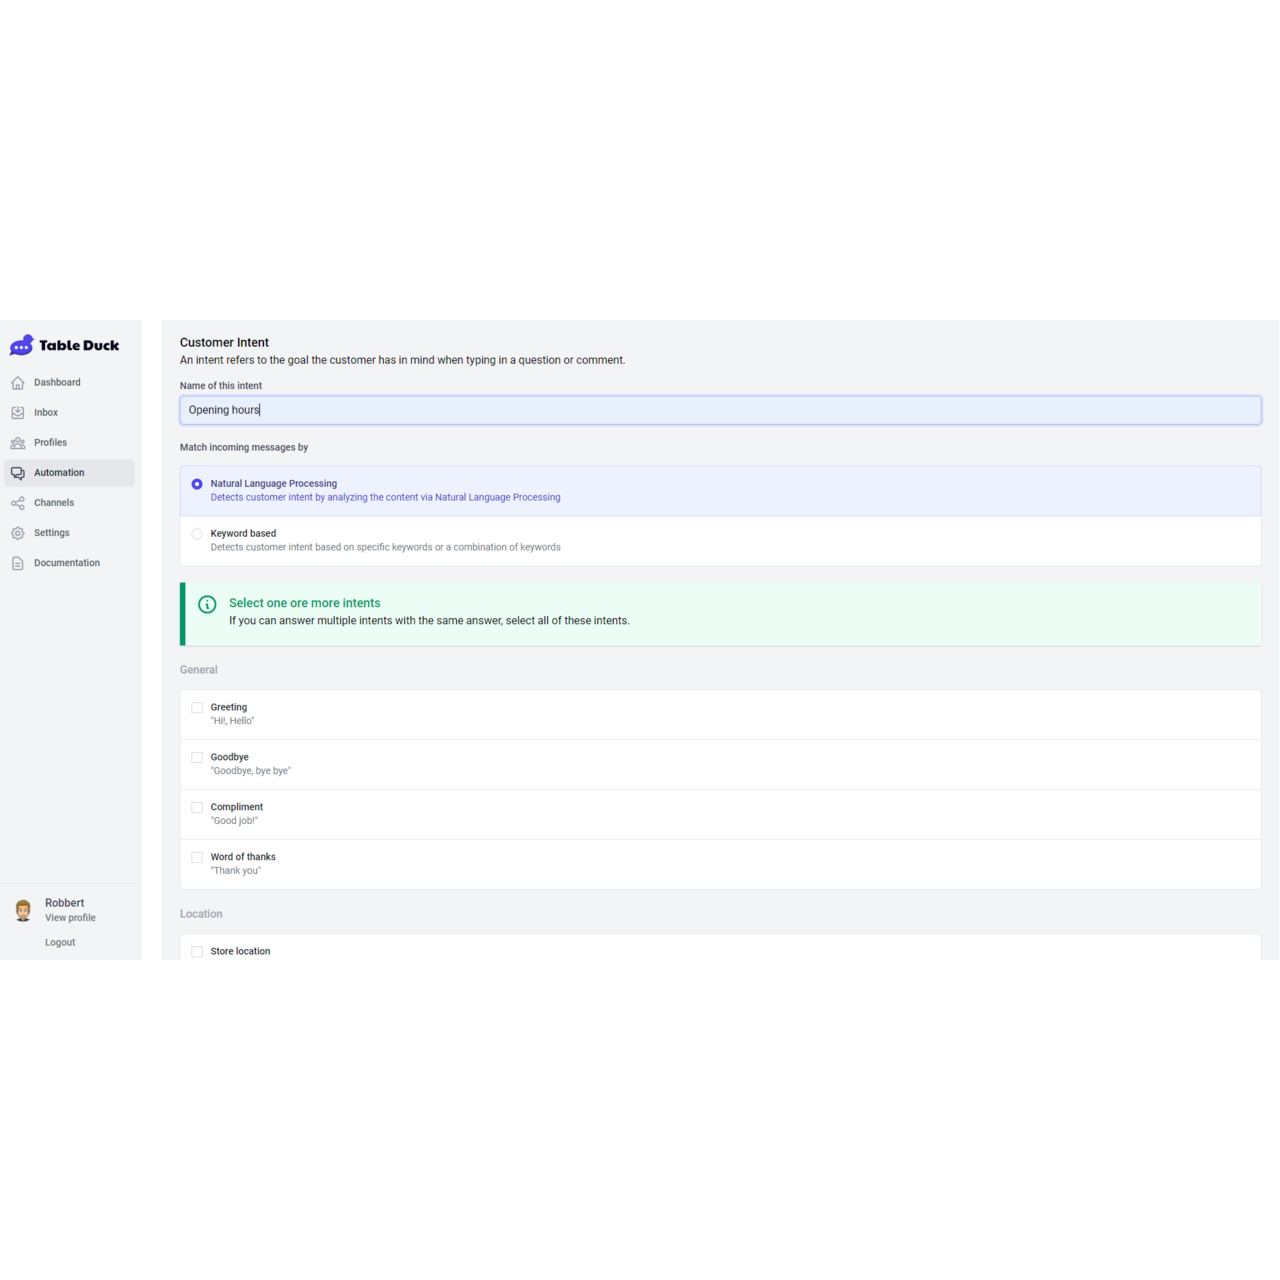Click the Settings gear icon

tap(18, 533)
